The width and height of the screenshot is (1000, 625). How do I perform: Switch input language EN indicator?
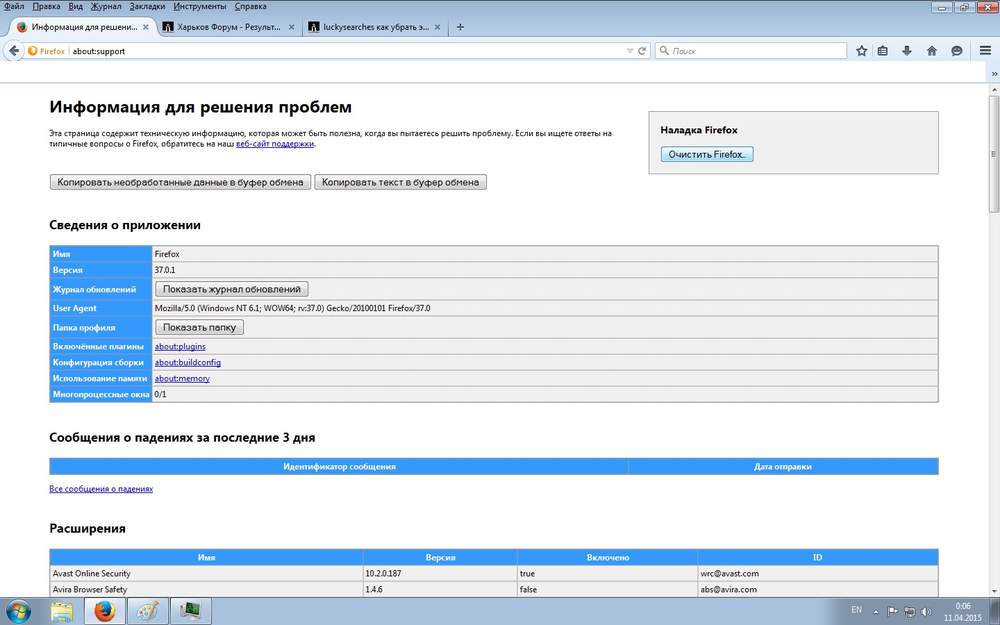[x=857, y=610]
